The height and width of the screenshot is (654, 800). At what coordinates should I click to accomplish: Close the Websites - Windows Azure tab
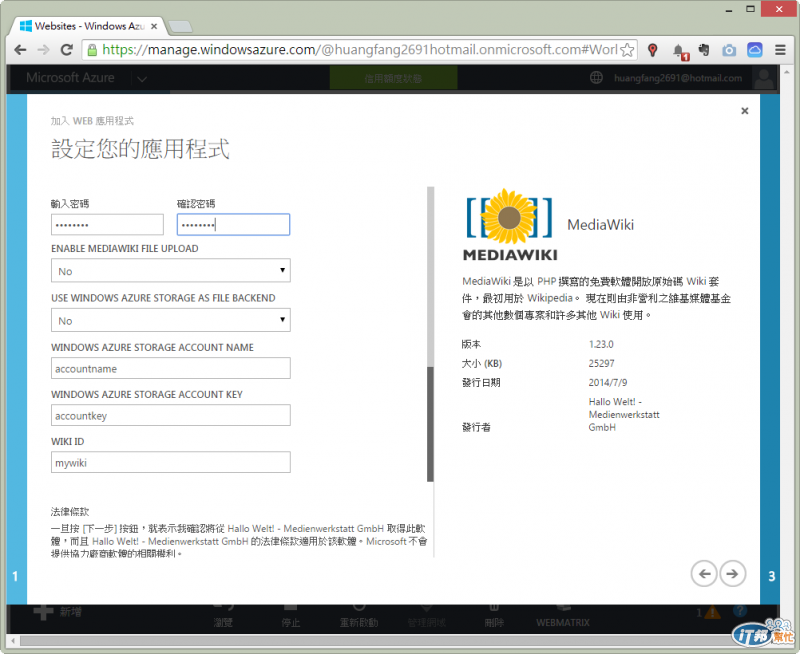click(x=154, y=26)
